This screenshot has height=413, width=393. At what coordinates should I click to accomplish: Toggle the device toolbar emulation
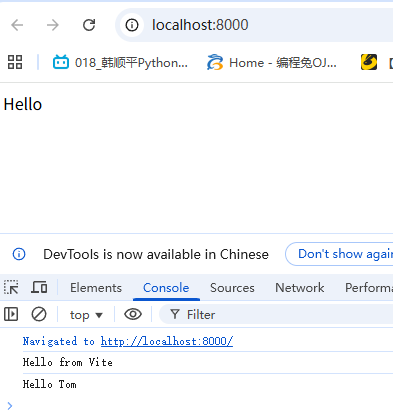(39, 287)
